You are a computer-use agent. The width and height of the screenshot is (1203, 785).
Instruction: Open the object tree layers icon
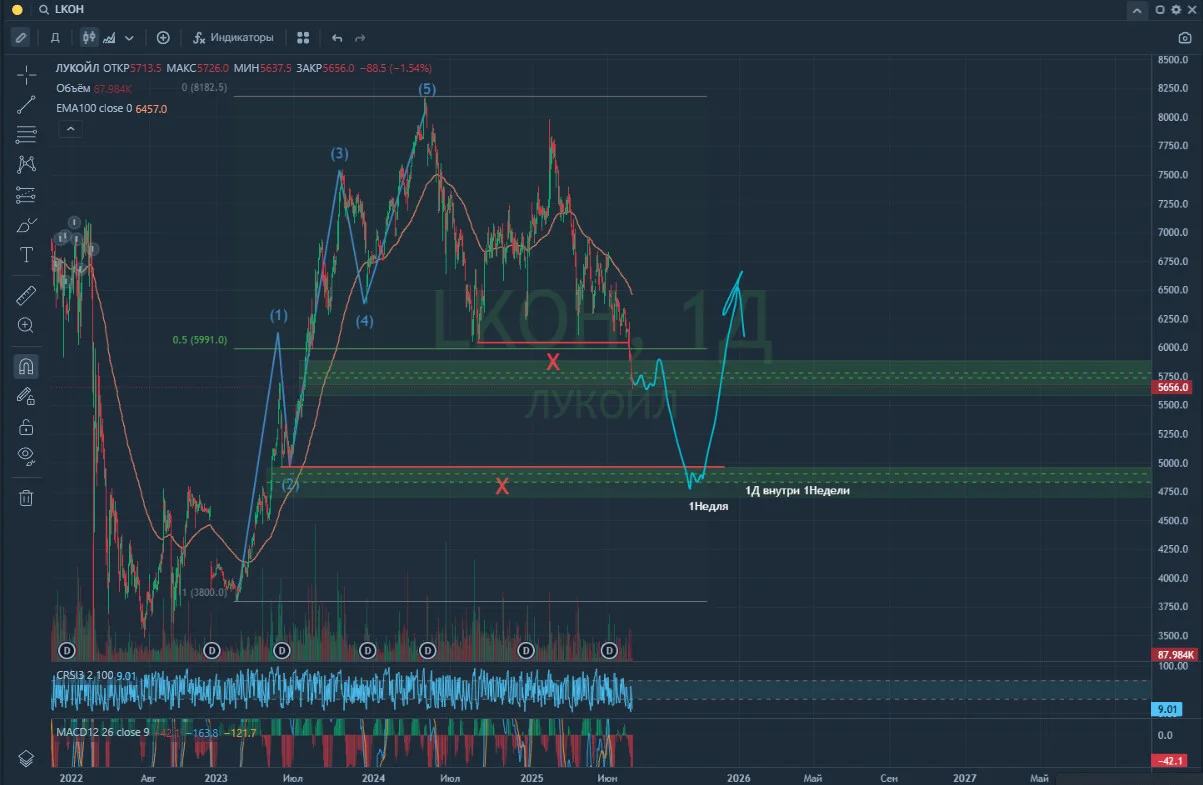[26, 758]
